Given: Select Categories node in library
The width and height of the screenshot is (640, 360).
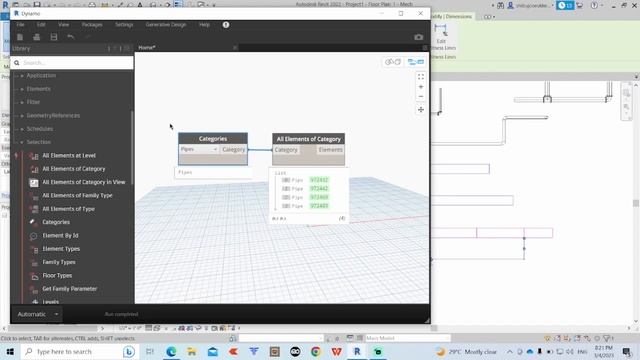Looking at the screenshot, I should (56, 222).
